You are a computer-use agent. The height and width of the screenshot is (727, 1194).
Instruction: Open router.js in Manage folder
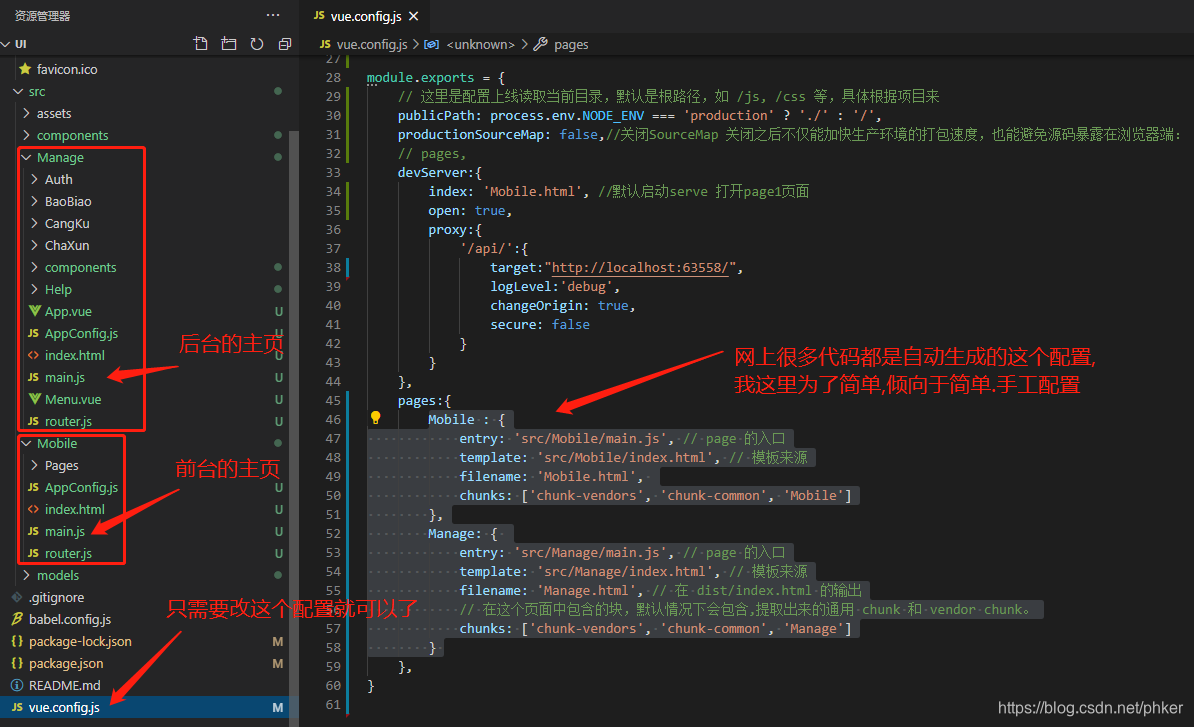pos(68,421)
